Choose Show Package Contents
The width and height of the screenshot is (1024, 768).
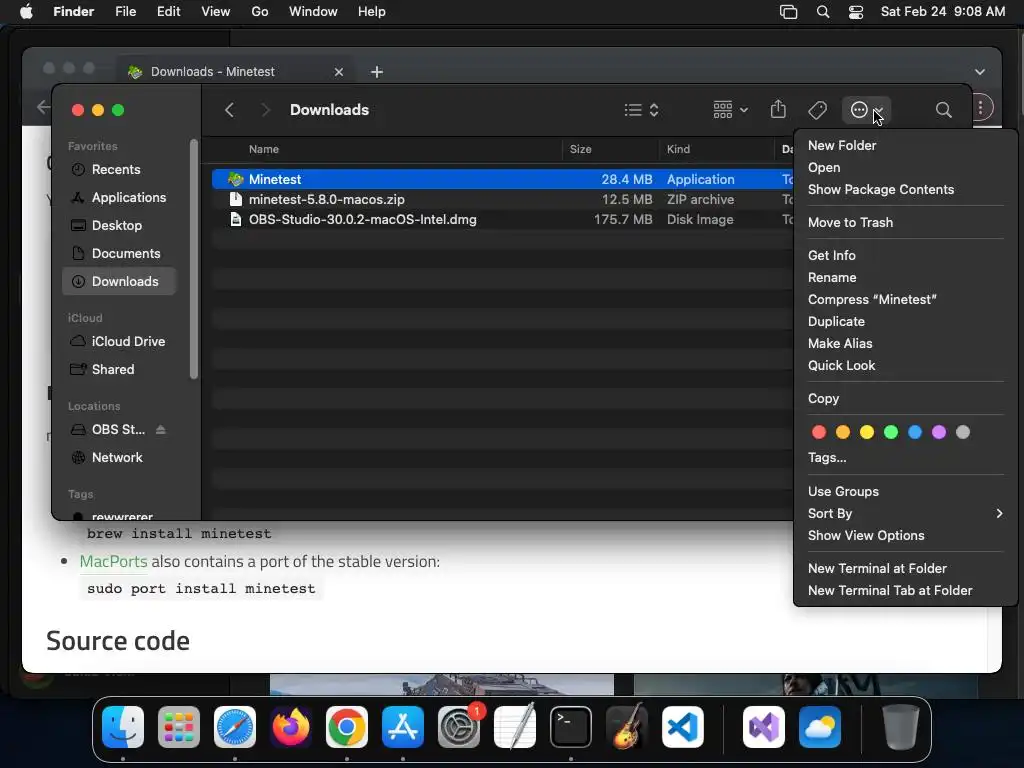point(905,189)
